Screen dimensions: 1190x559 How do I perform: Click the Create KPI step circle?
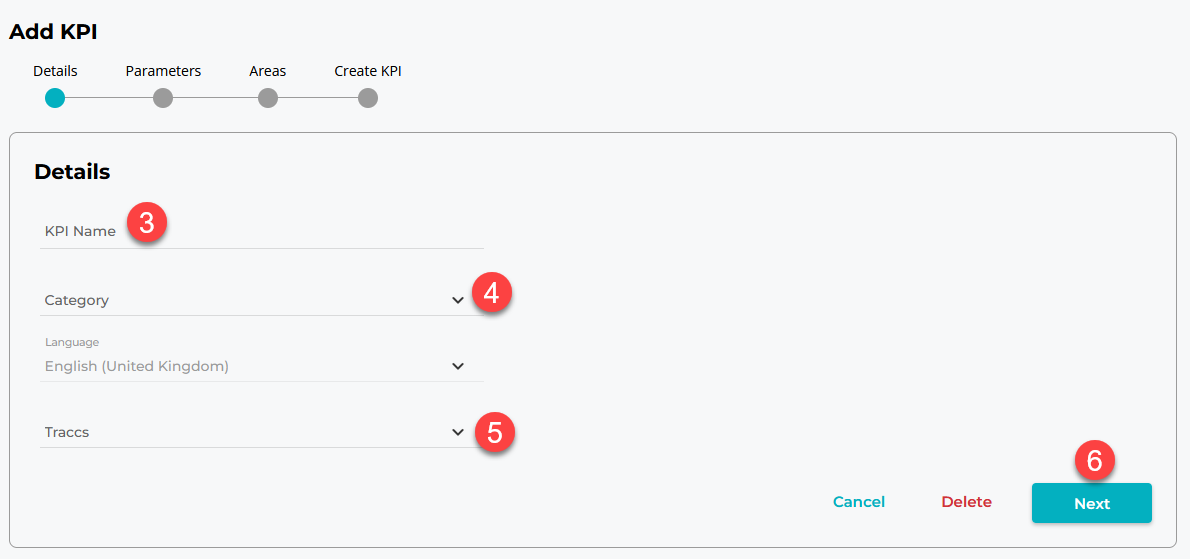pos(368,98)
